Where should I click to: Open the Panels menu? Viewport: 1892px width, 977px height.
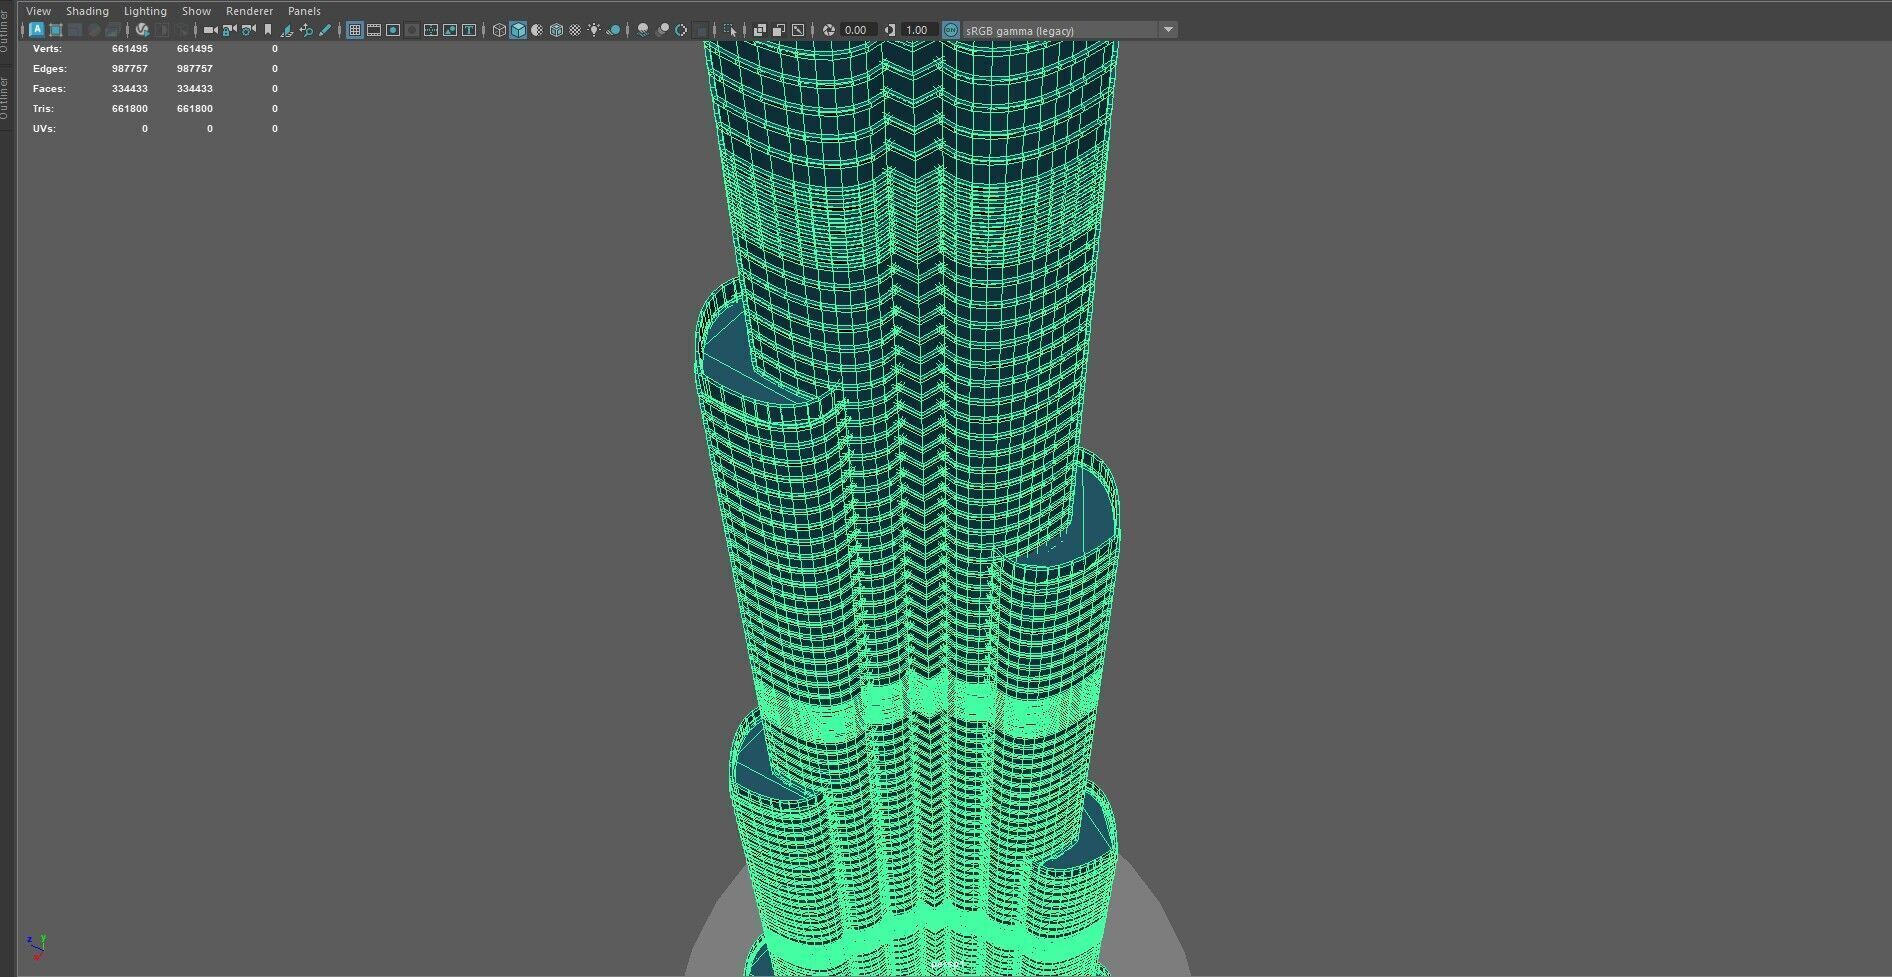tap(304, 11)
